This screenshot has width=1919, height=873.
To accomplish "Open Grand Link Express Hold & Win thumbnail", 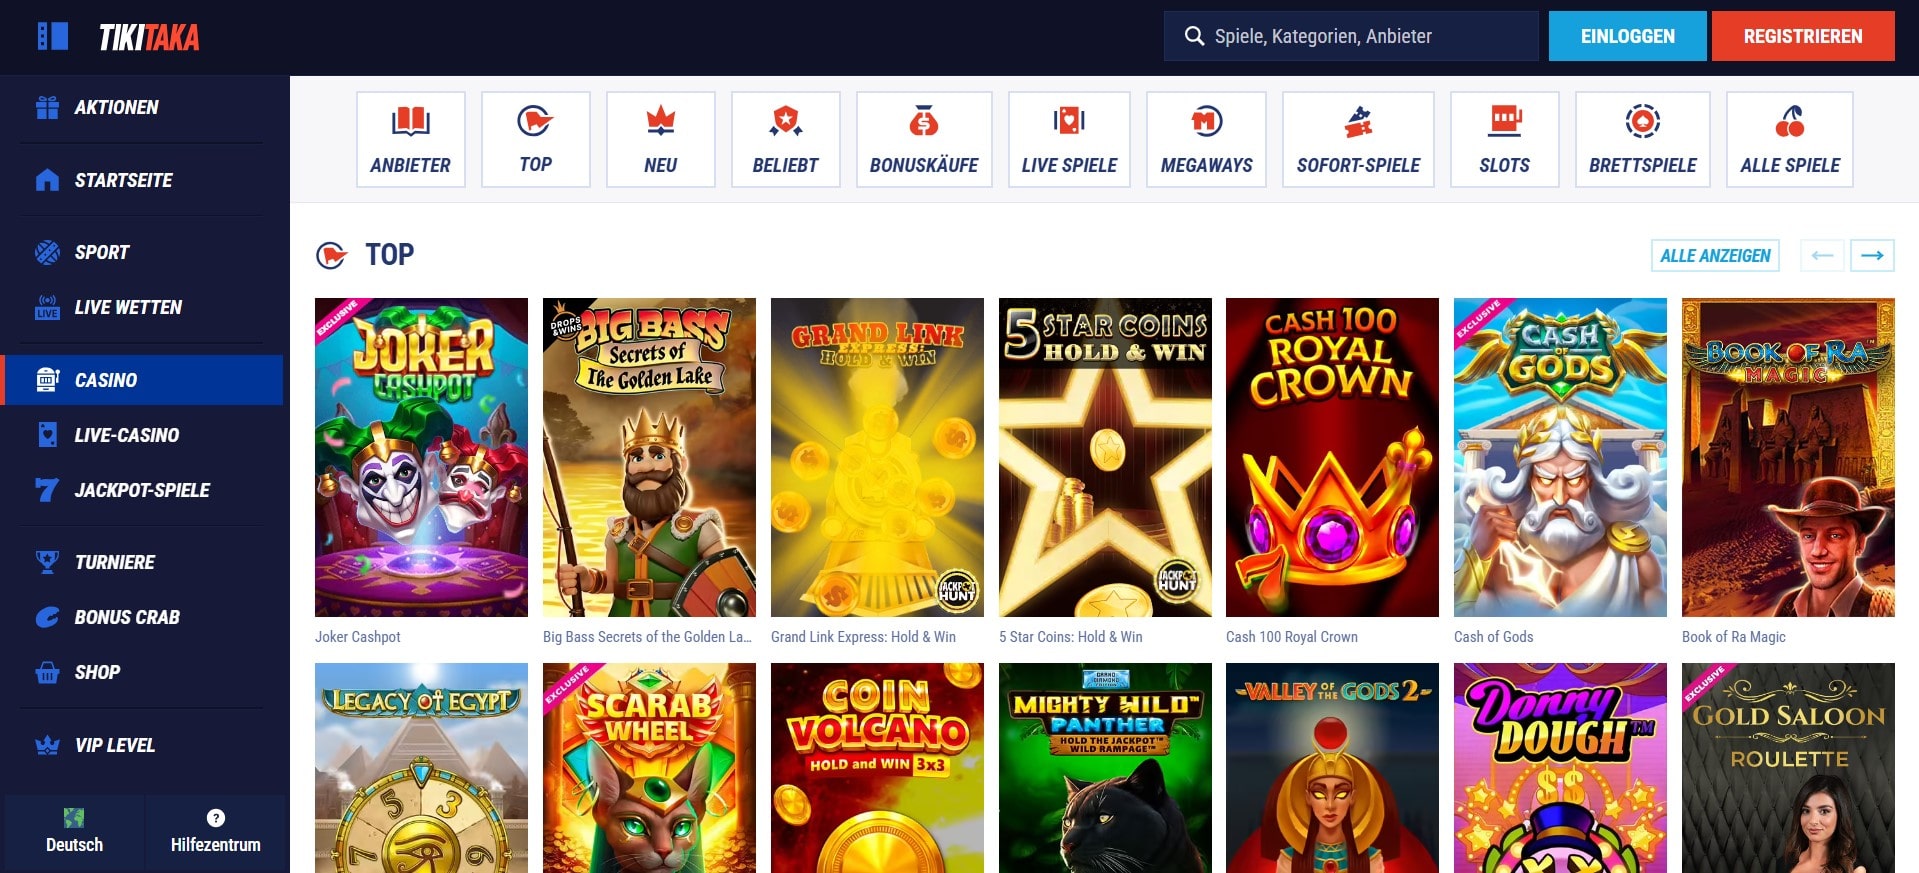I will point(877,457).
